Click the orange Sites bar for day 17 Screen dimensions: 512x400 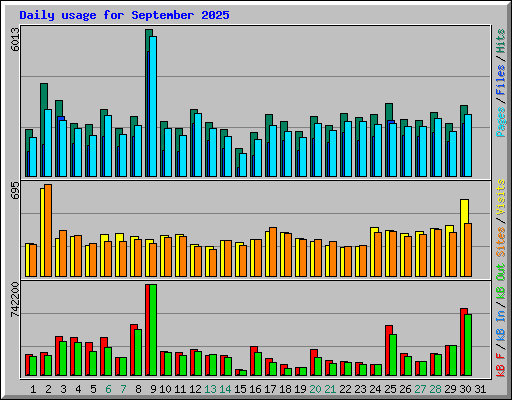273,252
